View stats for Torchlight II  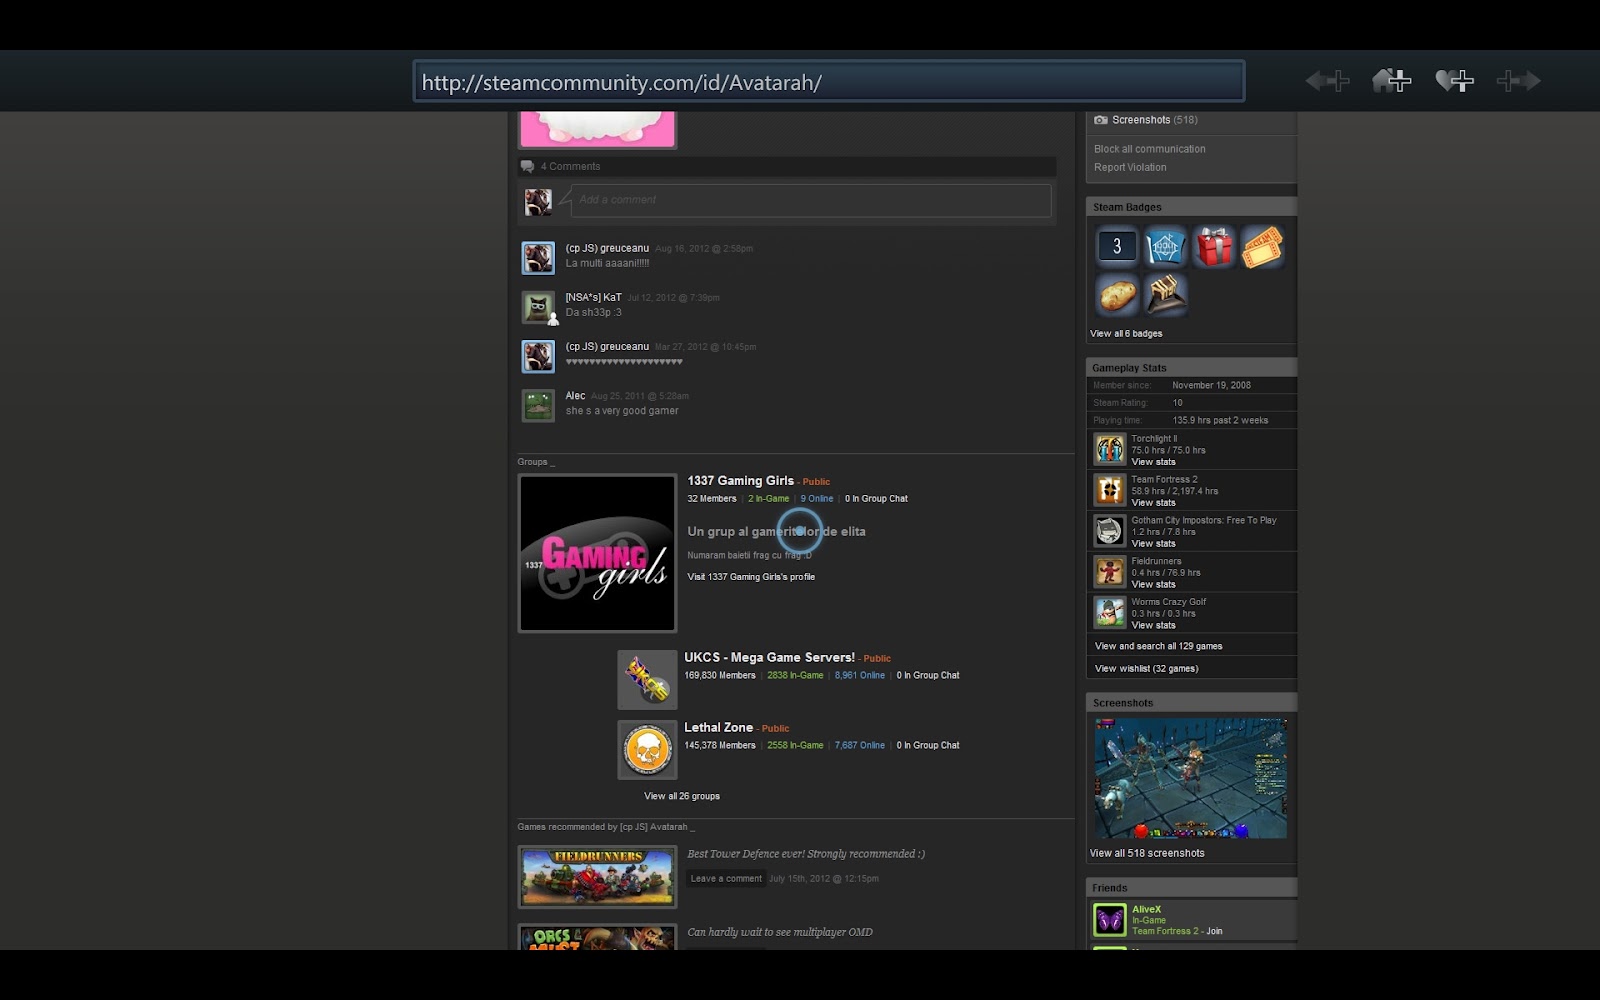point(1153,462)
